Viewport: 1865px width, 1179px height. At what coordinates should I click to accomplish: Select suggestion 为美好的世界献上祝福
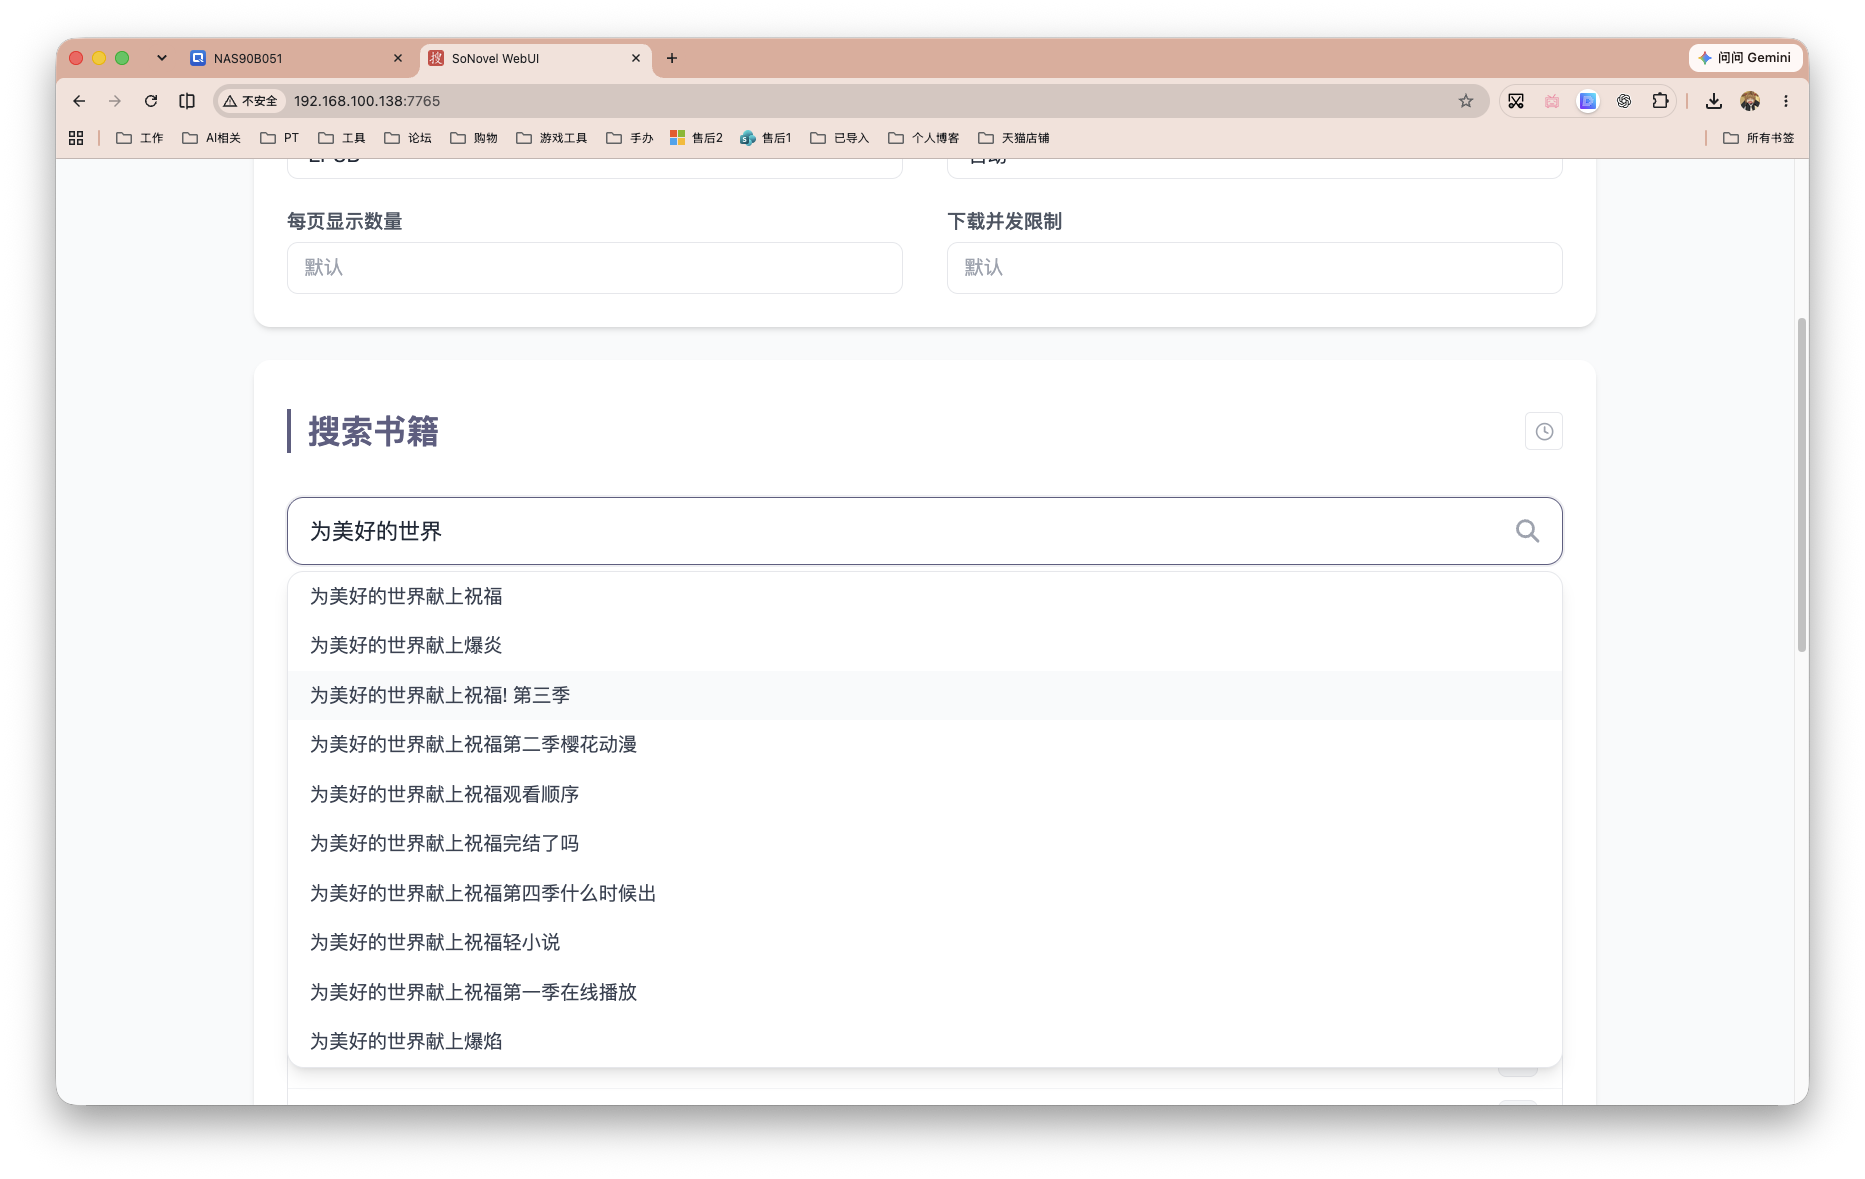point(925,596)
